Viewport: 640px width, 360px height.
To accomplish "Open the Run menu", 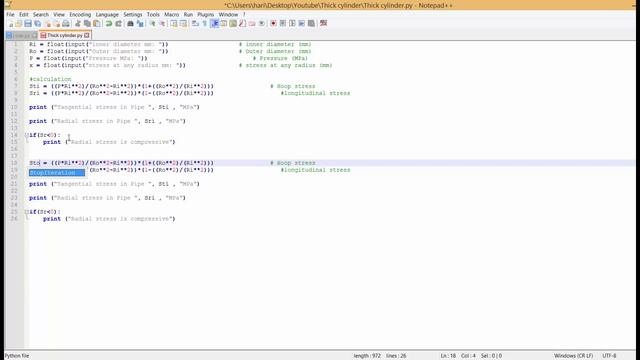I will [x=188, y=15].
